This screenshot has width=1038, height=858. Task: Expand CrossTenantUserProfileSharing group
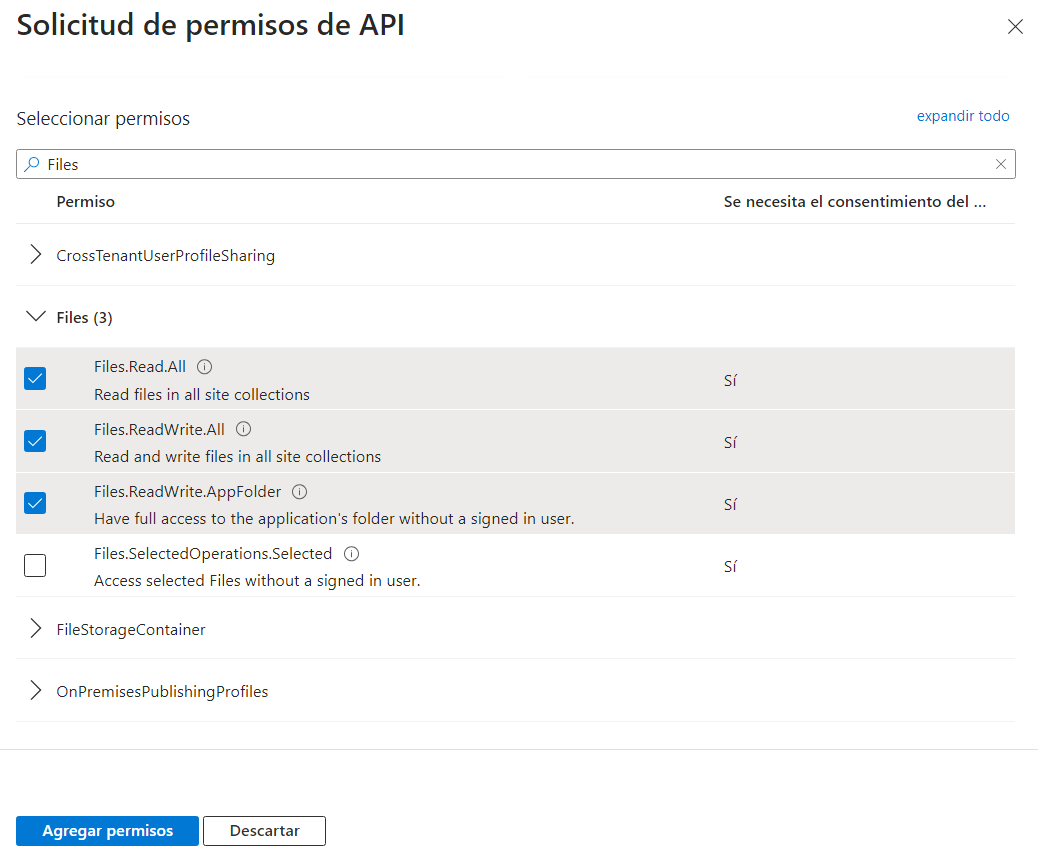pyautogui.click(x=37, y=255)
